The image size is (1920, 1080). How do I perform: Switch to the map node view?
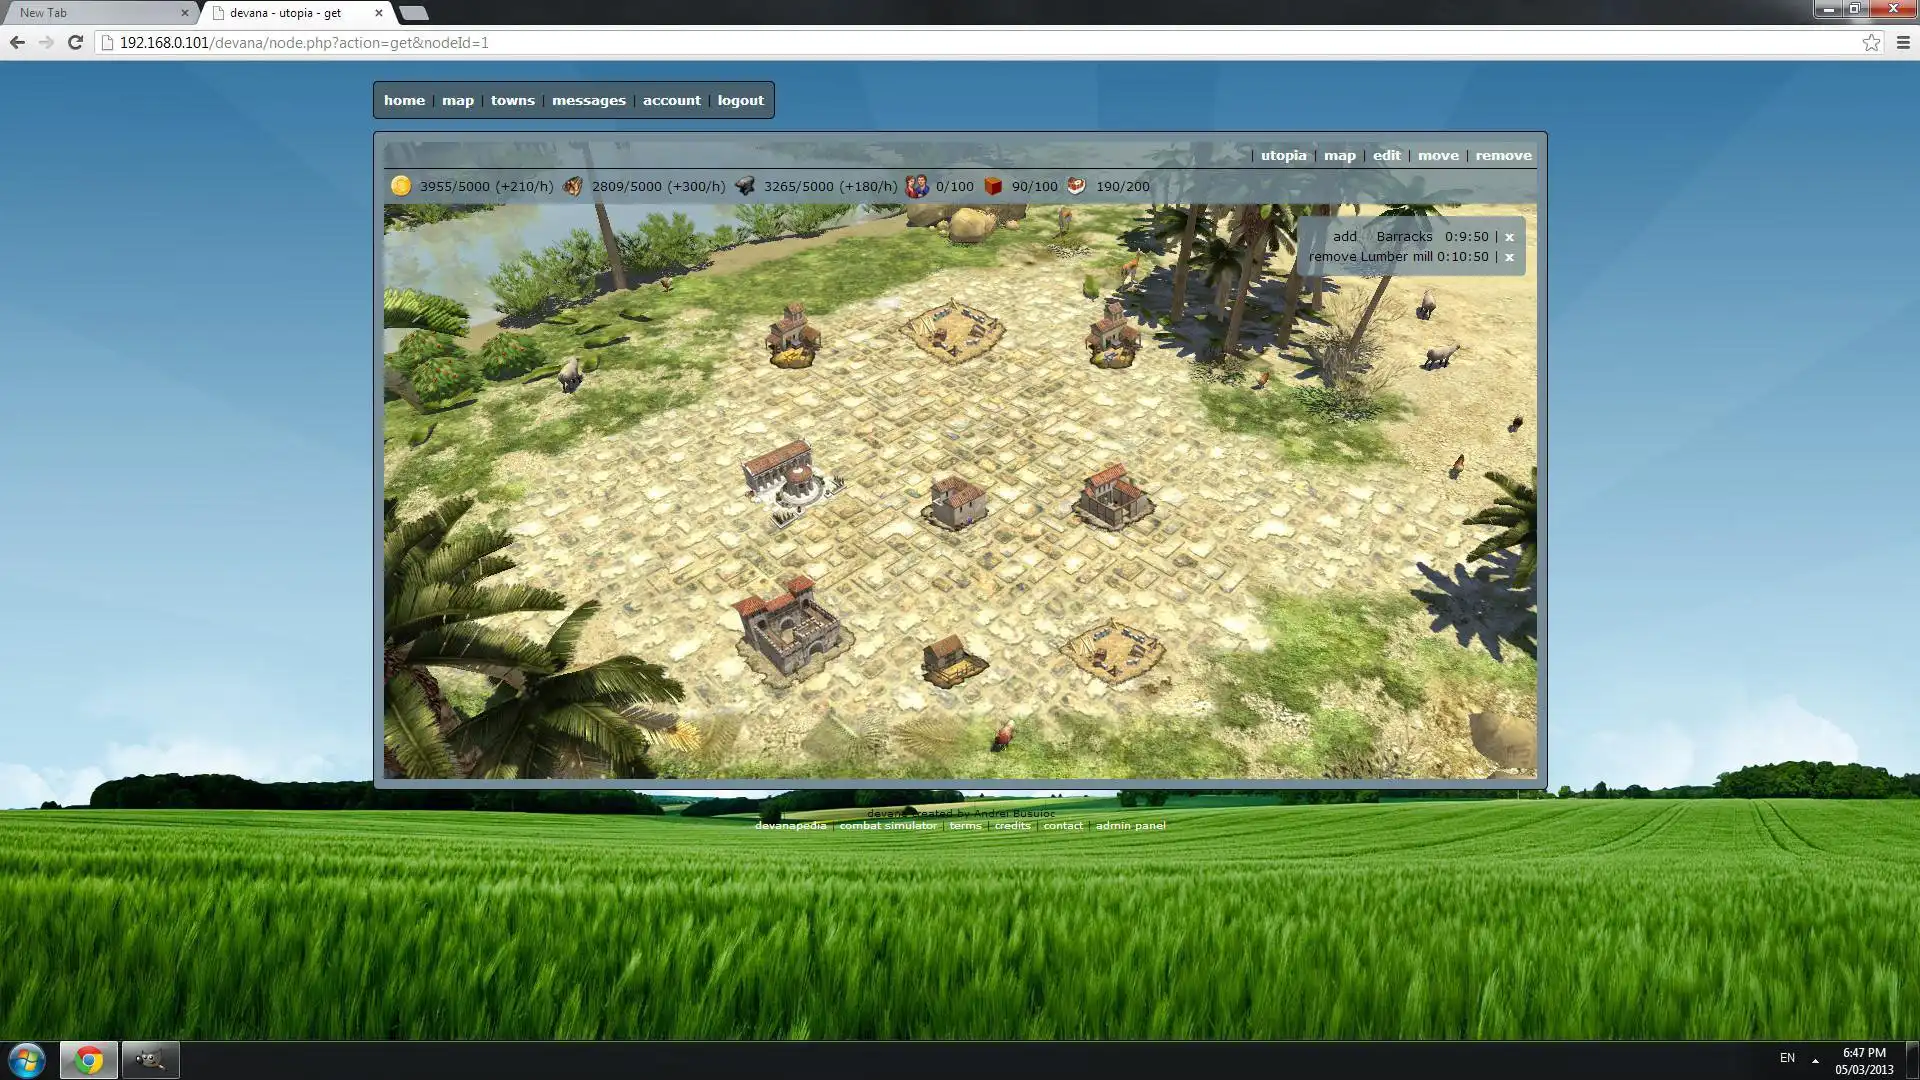[1340, 154]
